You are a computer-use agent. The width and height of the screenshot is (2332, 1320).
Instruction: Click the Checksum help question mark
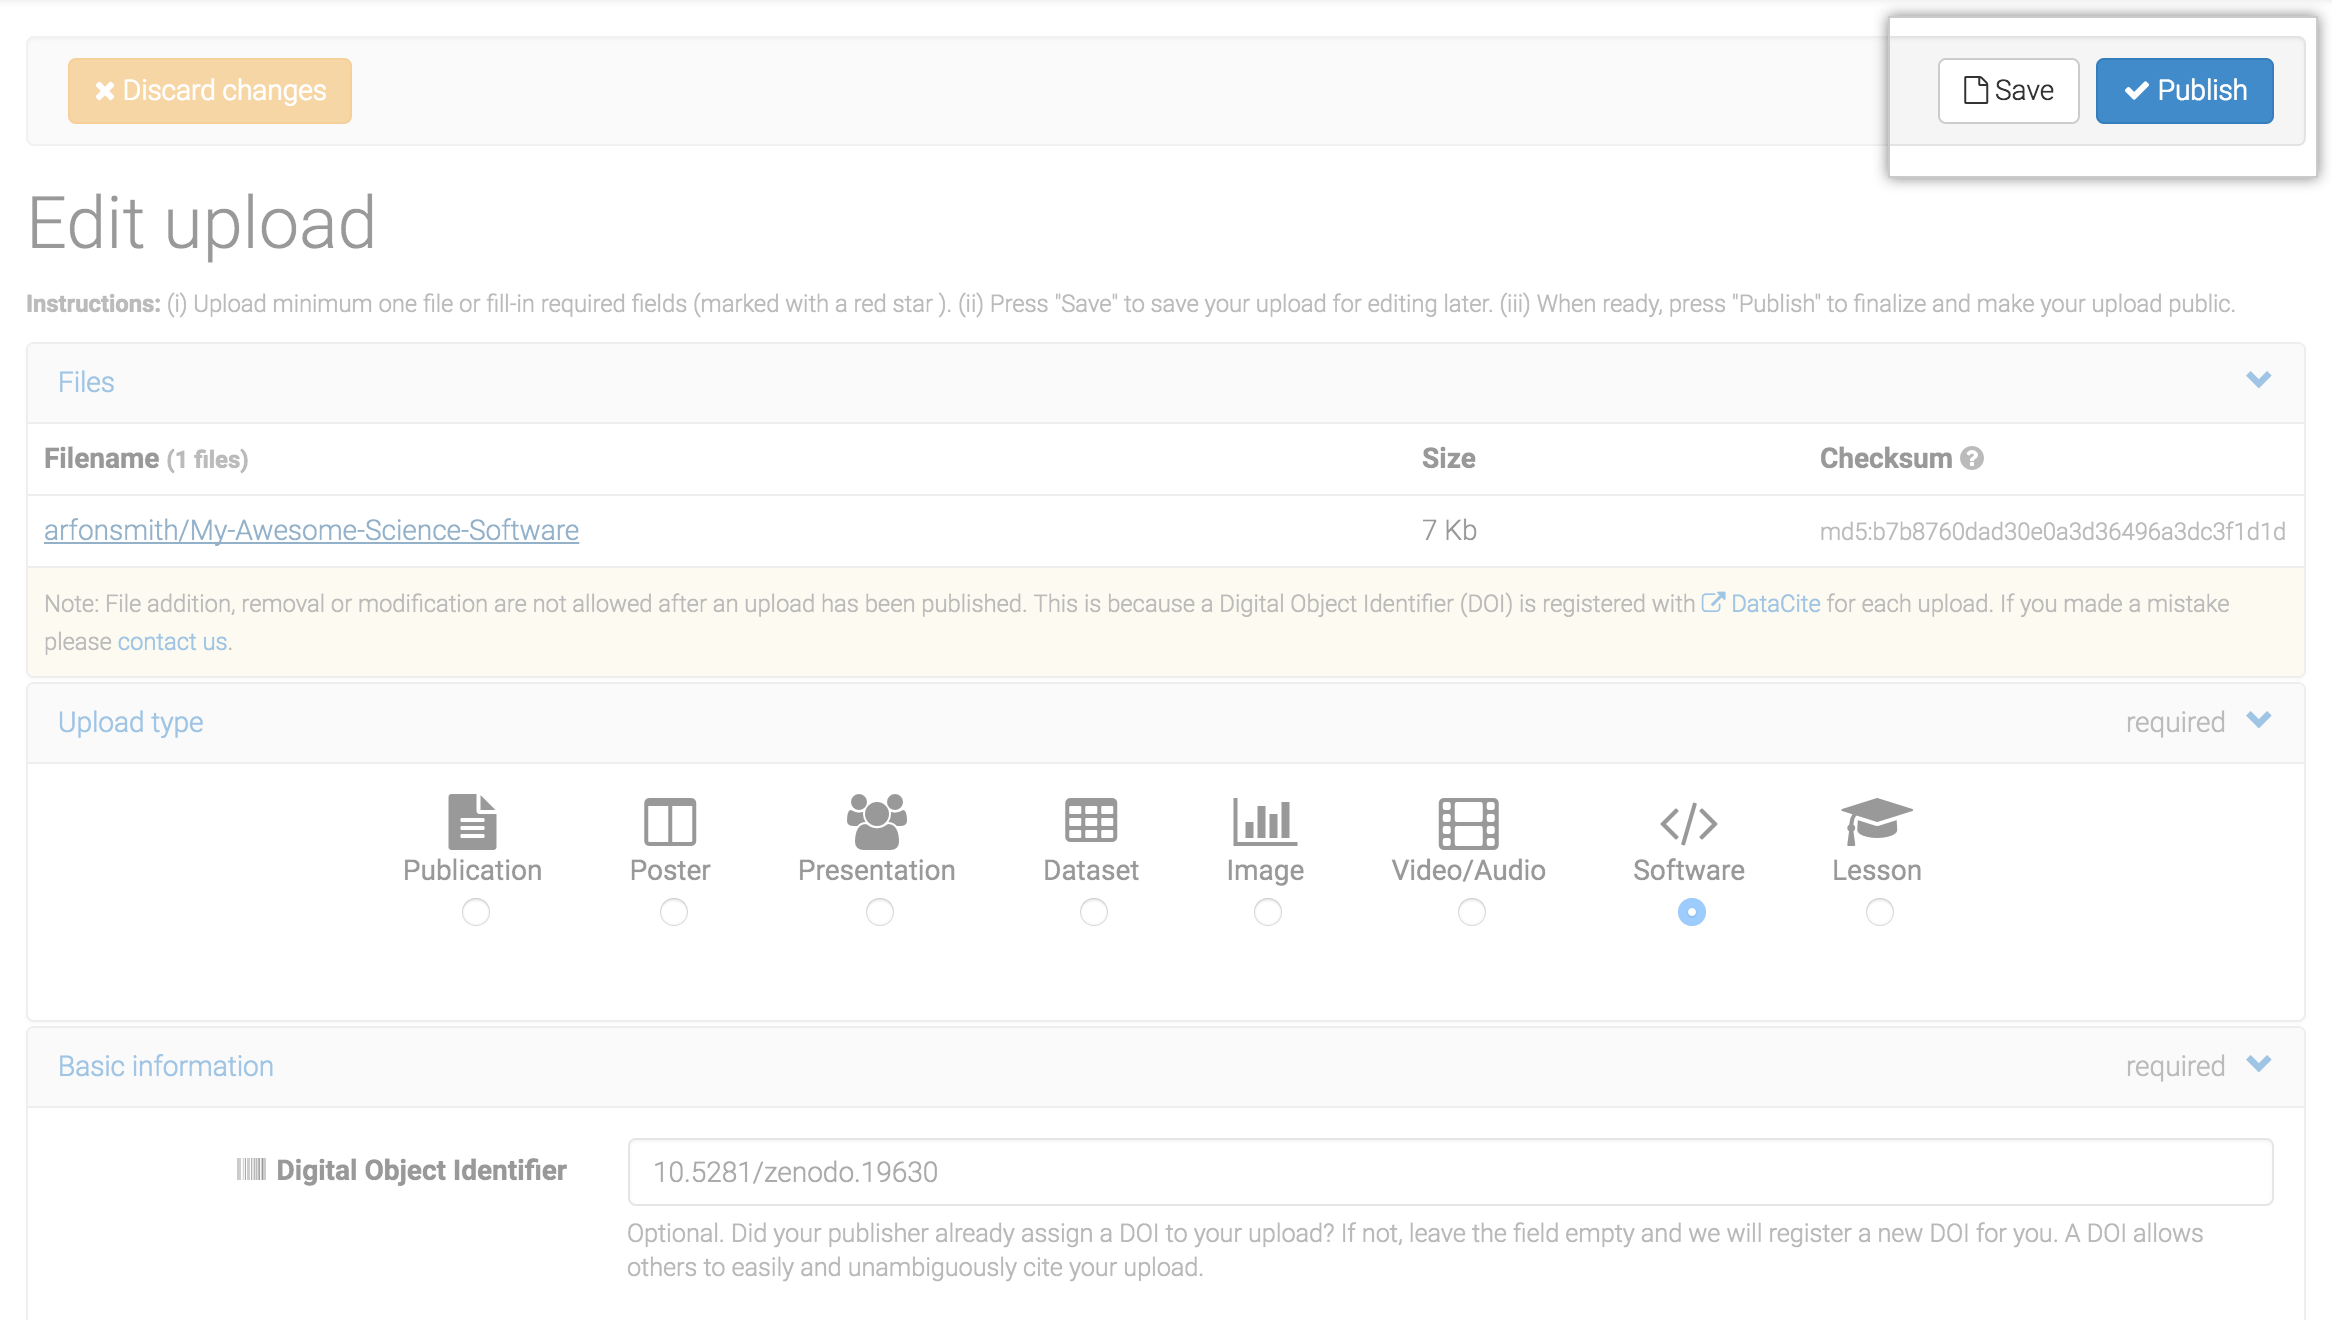coord(1972,459)
